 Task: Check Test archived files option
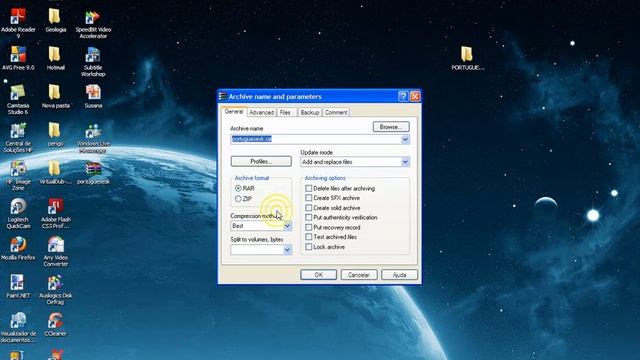[x=309, y=237]
